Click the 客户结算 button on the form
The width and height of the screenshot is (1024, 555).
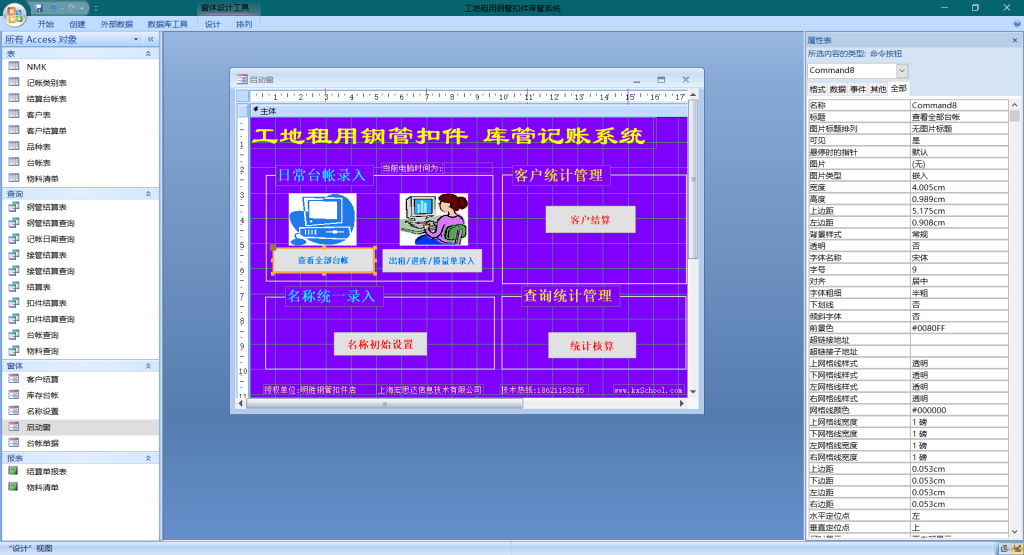click(590, 219)
